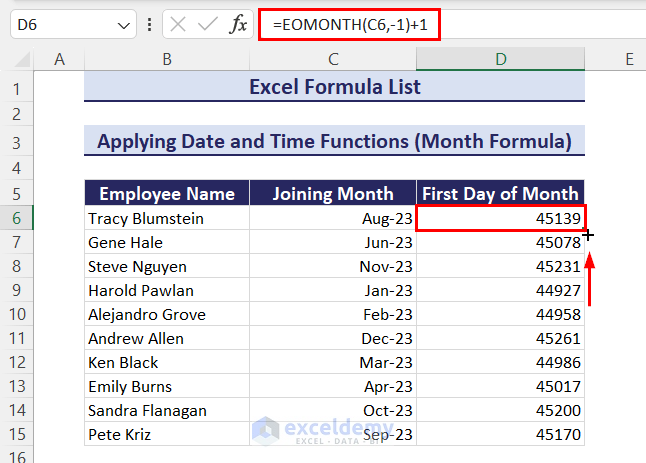
Task: Select row 6 header
Action: pos(17,218)
